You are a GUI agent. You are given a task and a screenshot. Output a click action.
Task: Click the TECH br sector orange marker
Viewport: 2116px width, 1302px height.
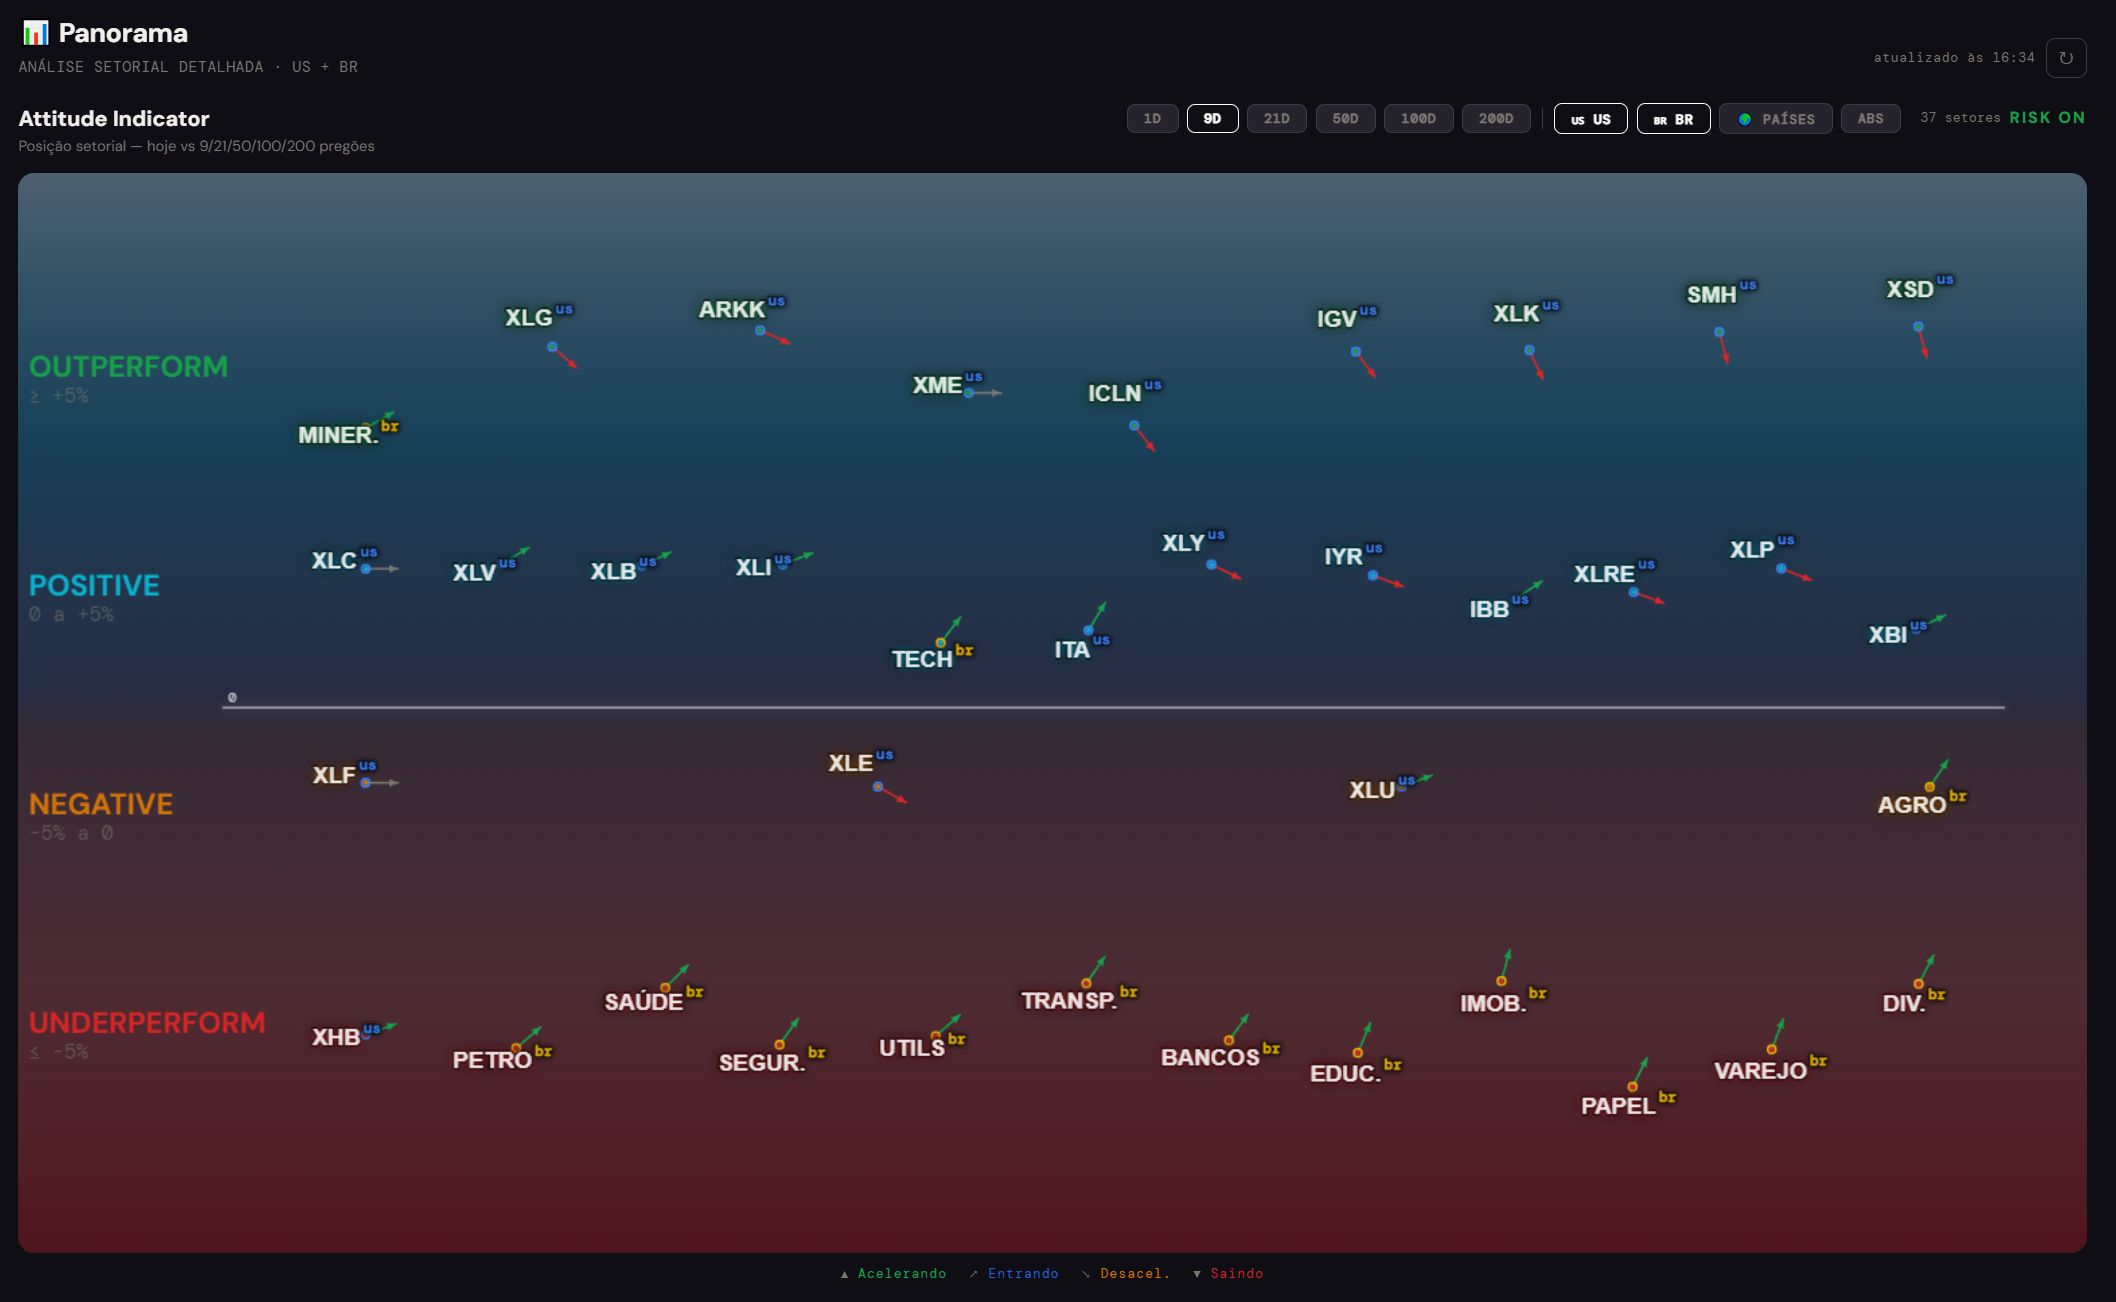941,642
